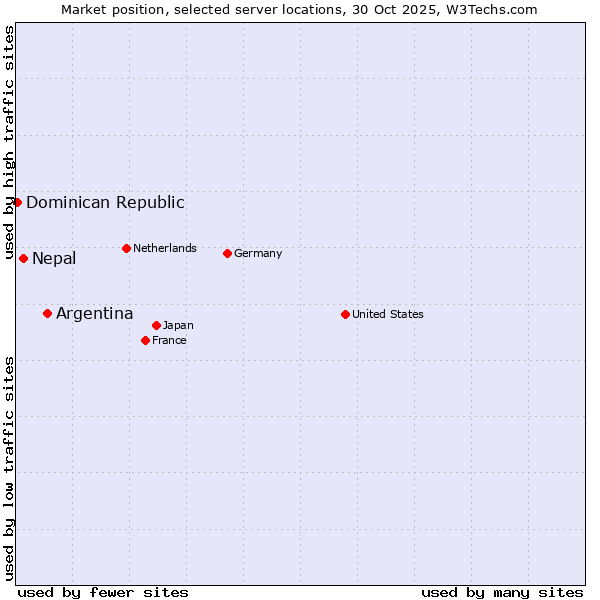600x600 pixels.
Task: Click the chart title mentioning W3Techs.com
Action: pos(299,10)
